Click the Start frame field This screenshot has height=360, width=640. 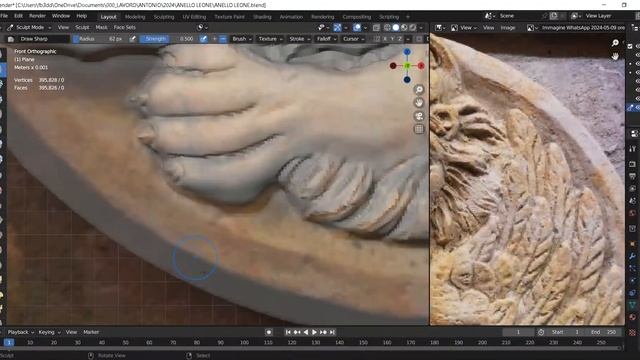point(565,332)
